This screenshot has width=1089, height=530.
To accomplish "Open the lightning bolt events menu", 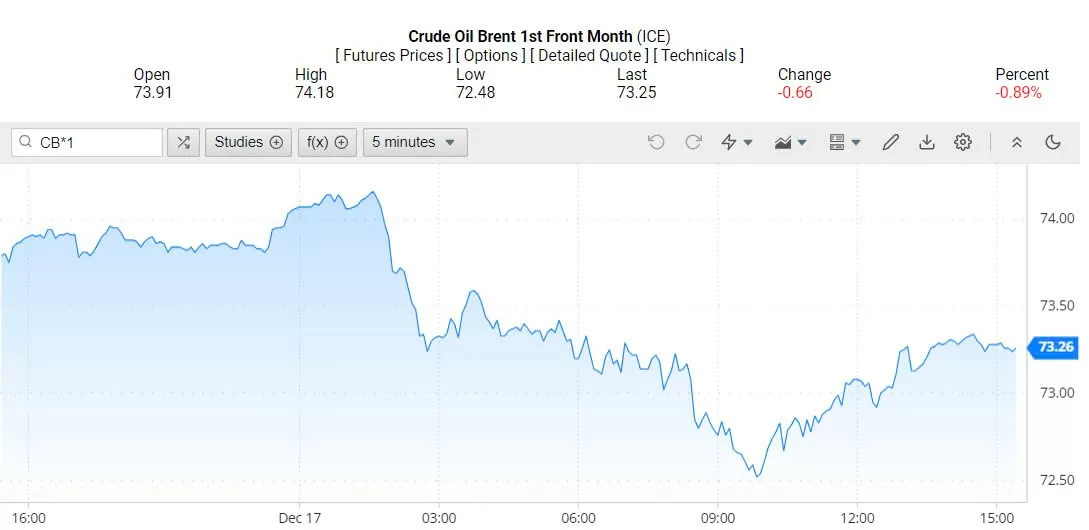I will point(737,142).
